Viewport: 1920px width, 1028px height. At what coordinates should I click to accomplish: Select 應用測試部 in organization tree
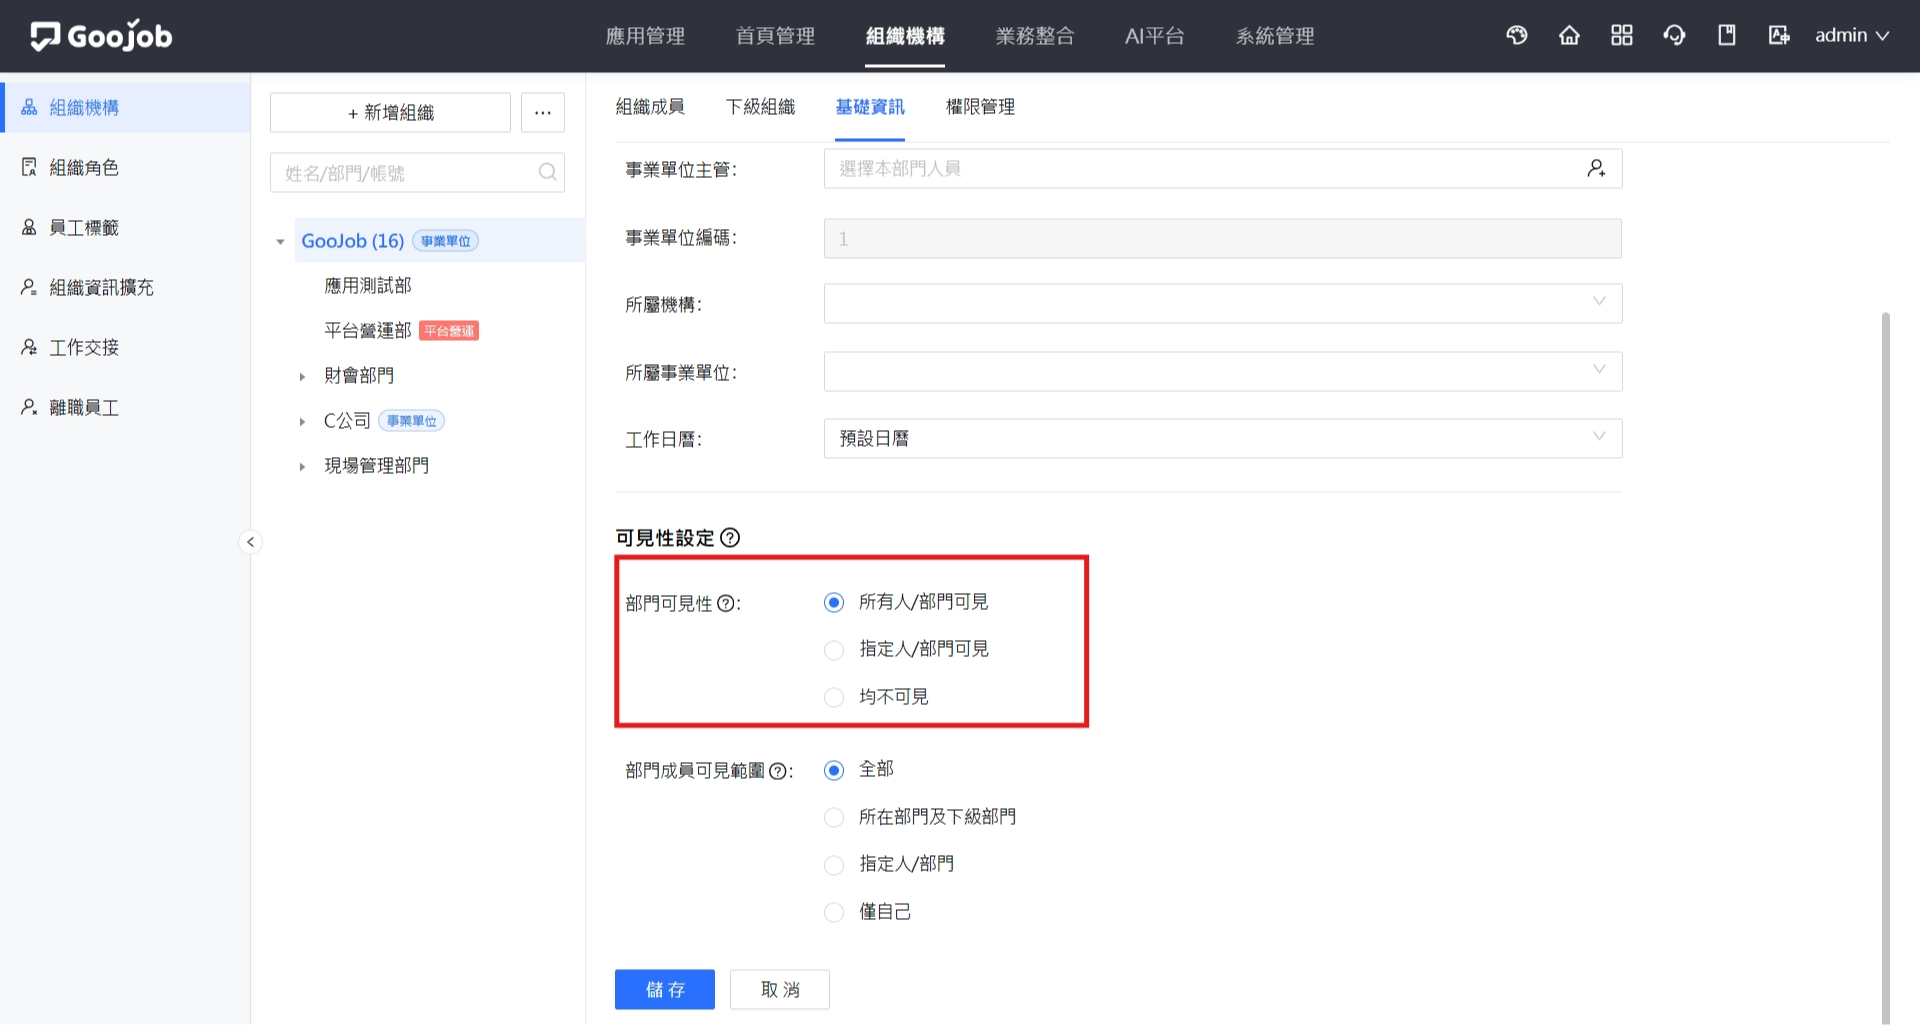(368, 286)
